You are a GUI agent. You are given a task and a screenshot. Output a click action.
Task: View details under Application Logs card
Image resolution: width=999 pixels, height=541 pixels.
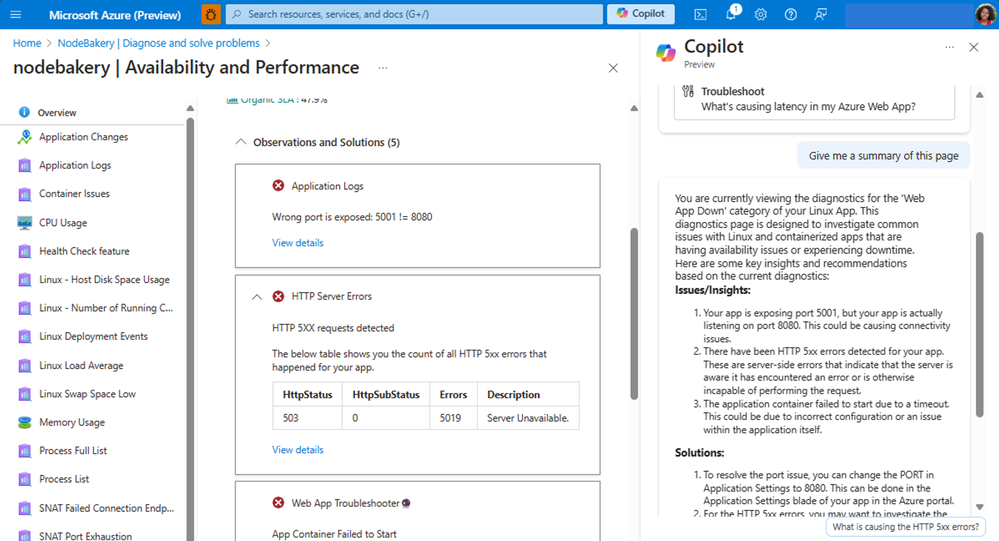(298, 243)
